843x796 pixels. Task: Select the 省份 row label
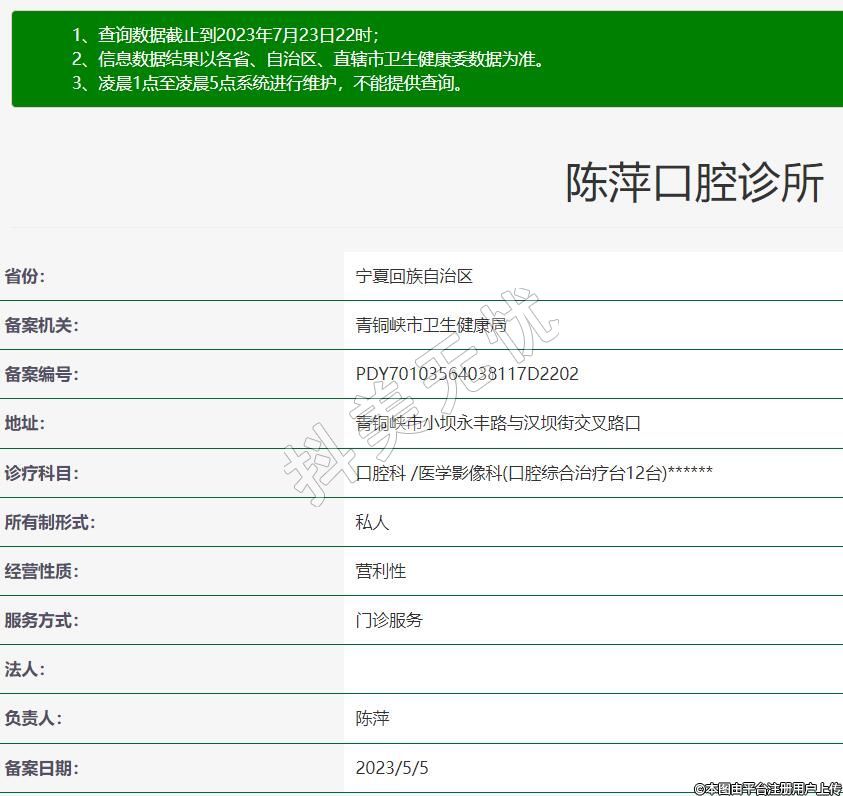[x=25, y=276]
